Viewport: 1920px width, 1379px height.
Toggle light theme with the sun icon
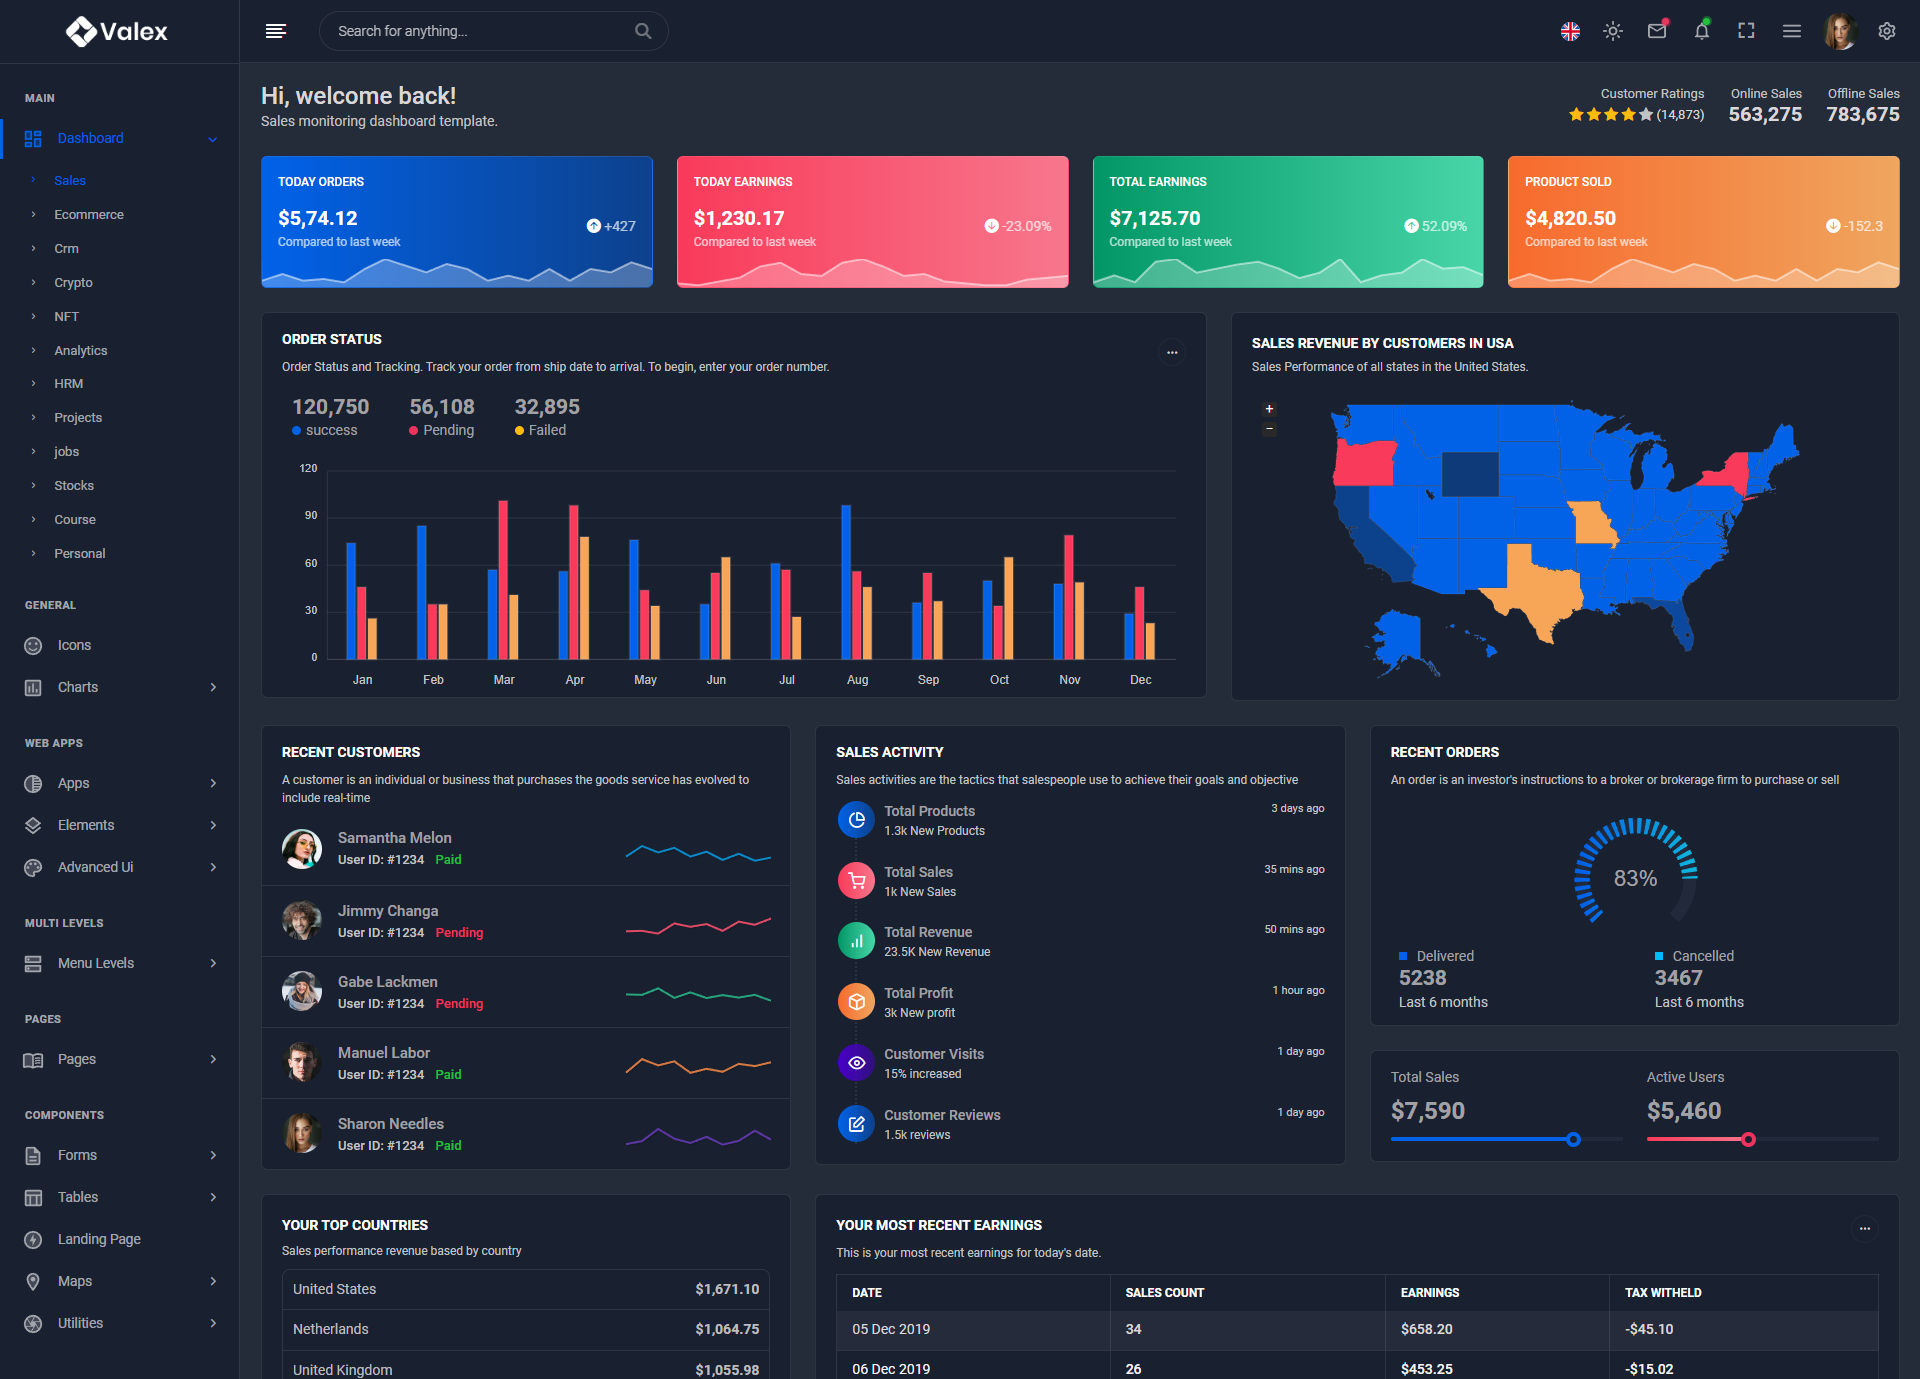point(1612,31)
